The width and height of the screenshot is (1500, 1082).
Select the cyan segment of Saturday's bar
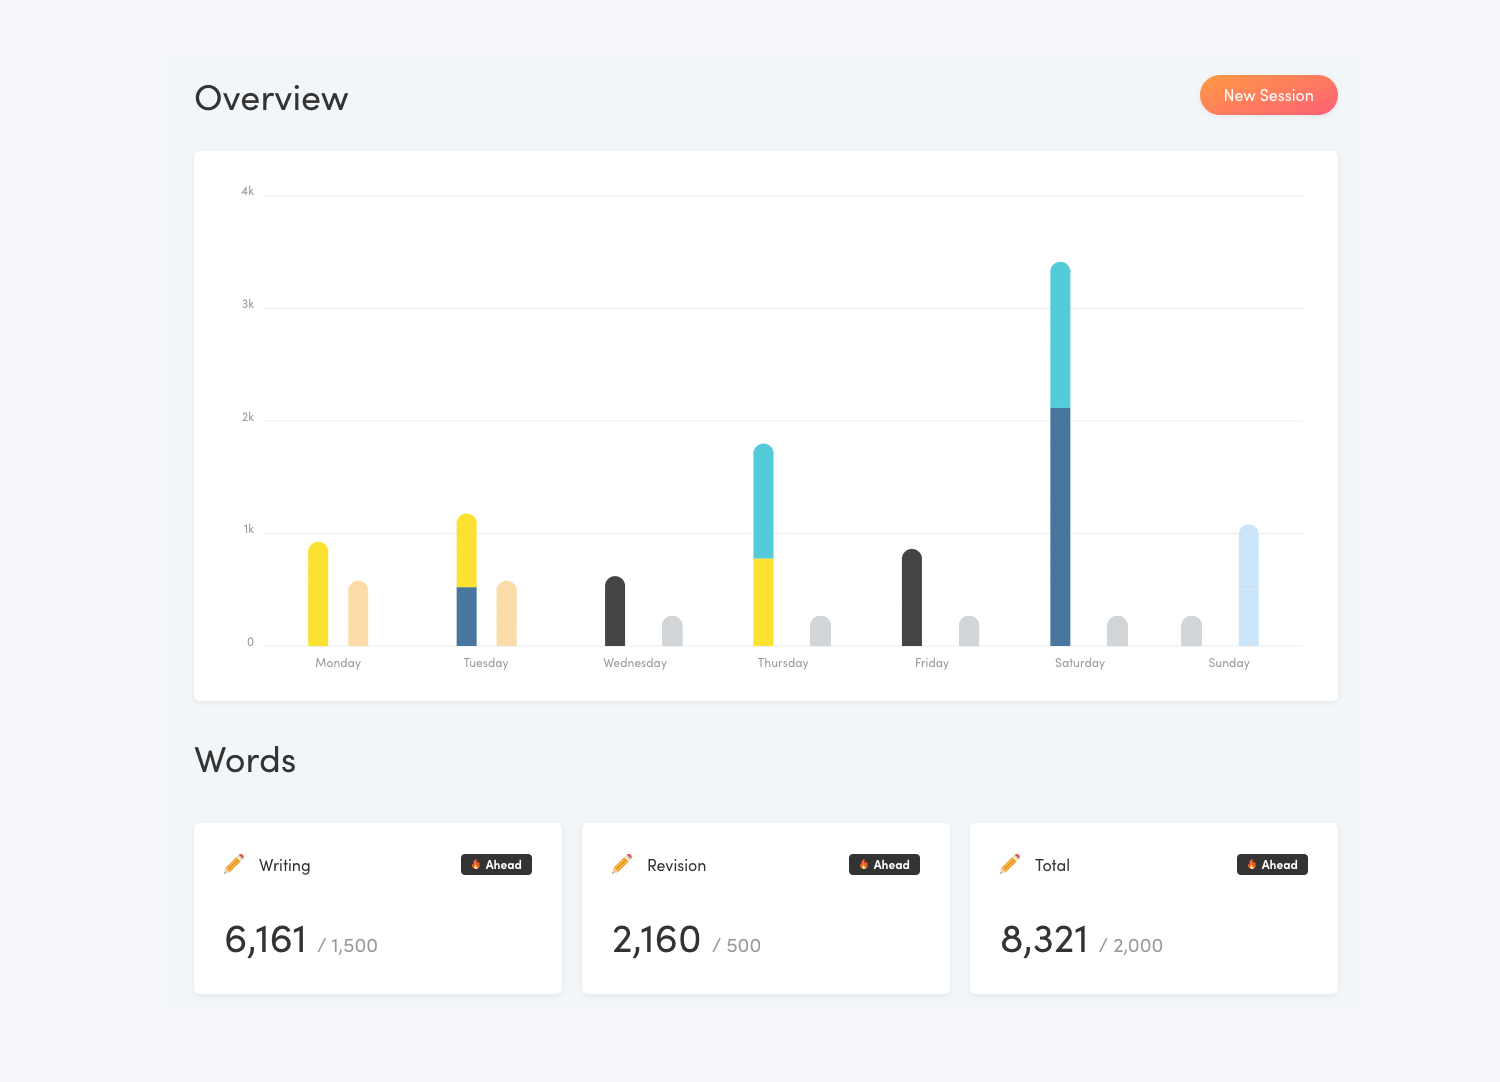[x=1060, y=335]
